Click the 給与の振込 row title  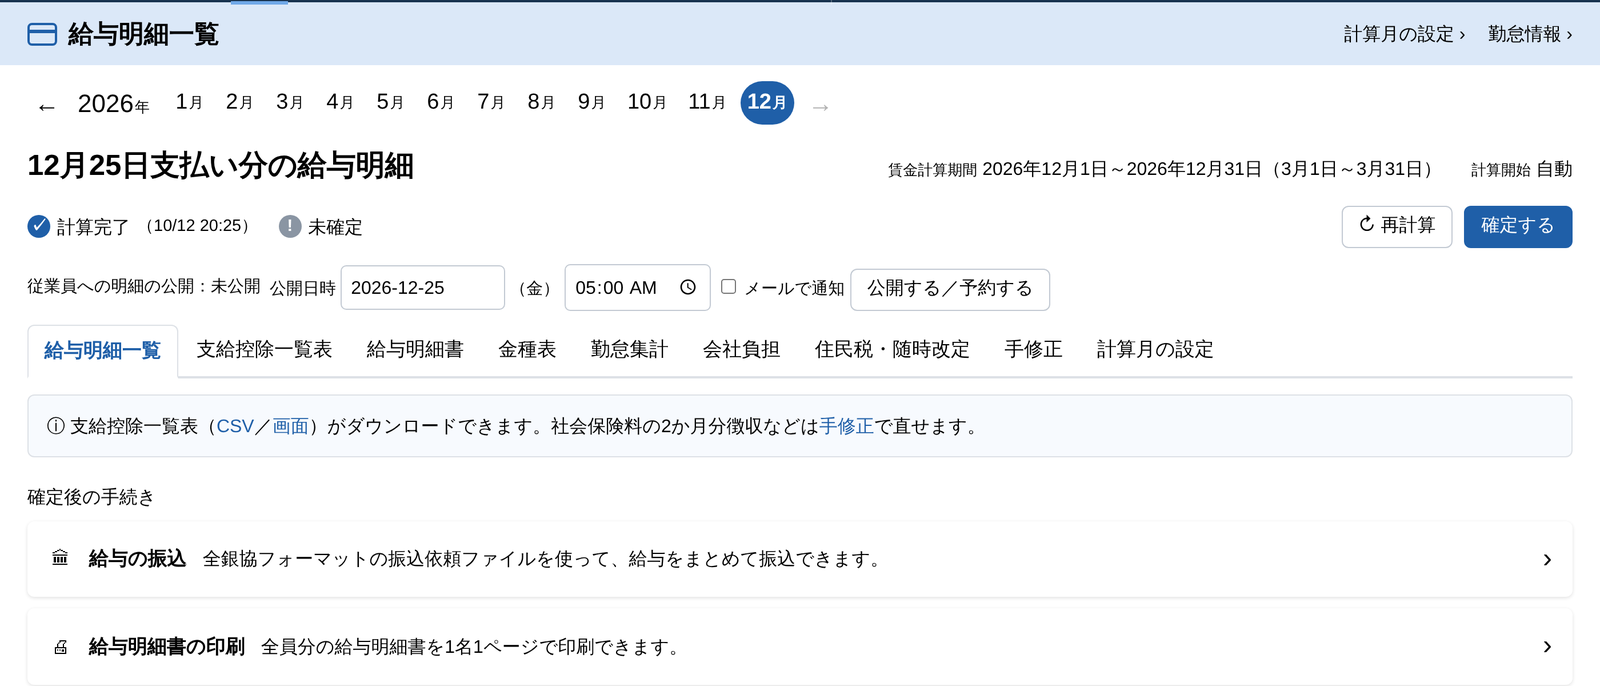pyautogui.click(x=137, y=558)
